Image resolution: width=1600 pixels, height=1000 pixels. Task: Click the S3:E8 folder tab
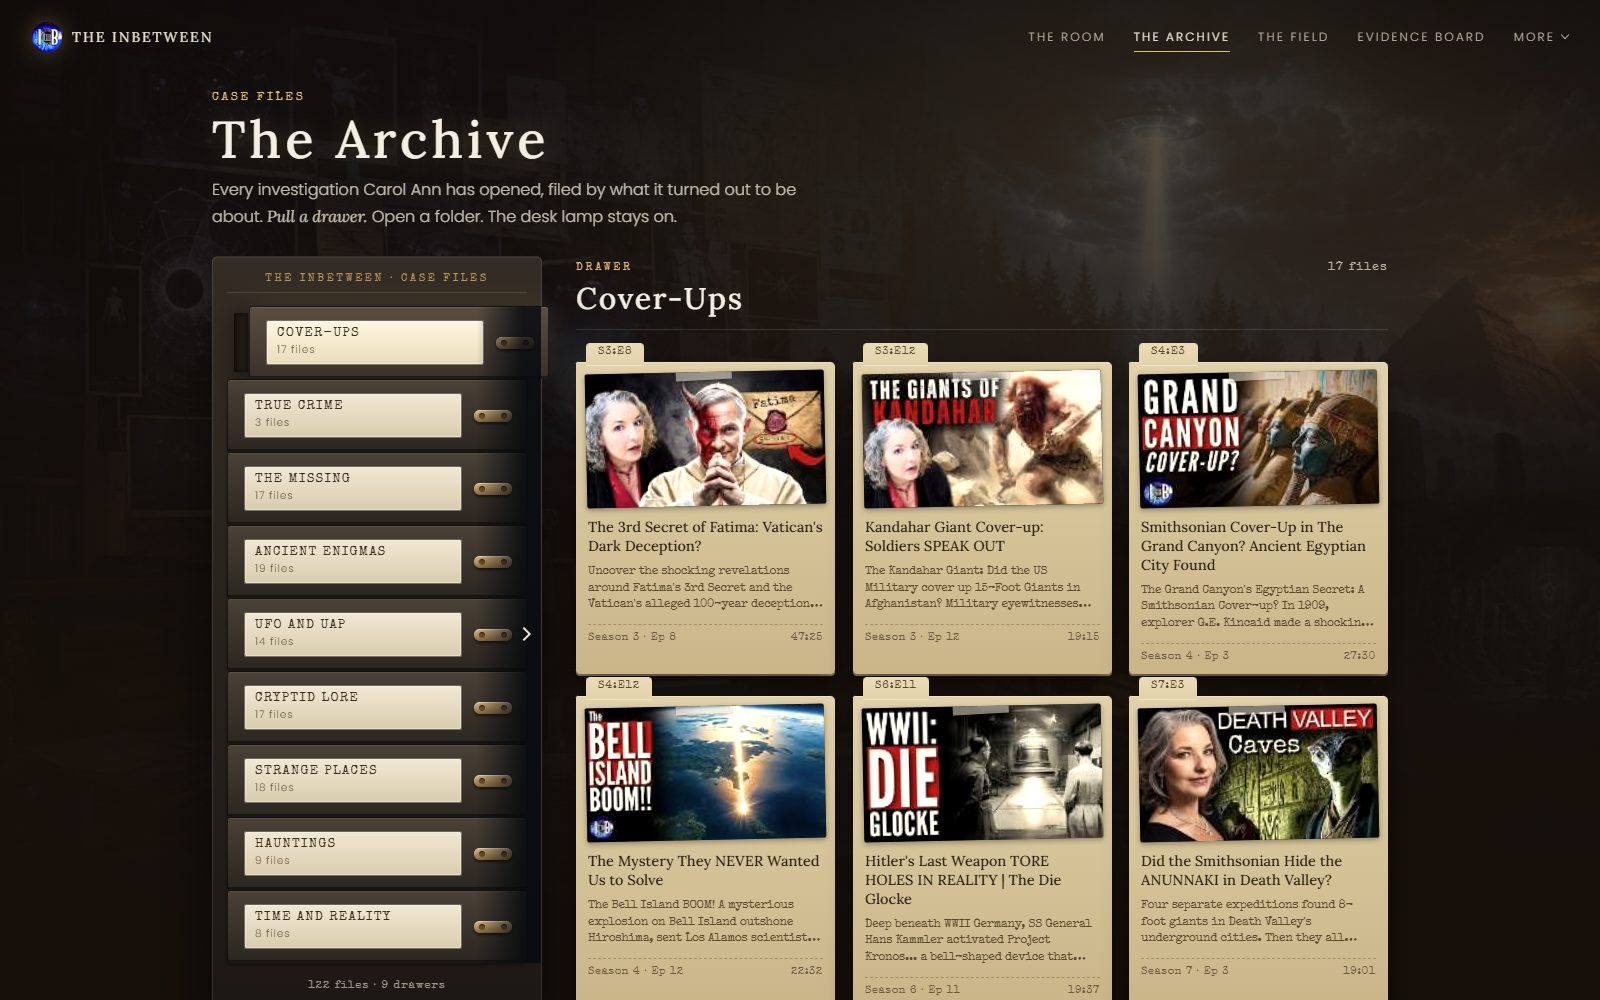pos(614,351)
